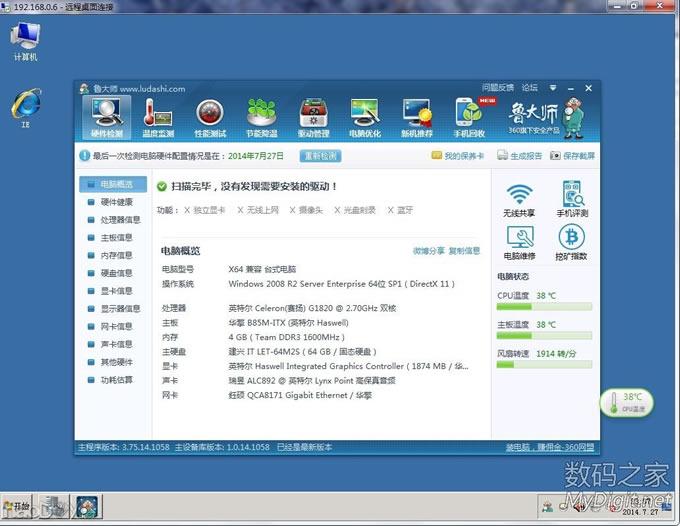Click the 电脑维修 computer repair icon
Image resolution: width=680 pixels, height=526 pixels.
point(518,243)
